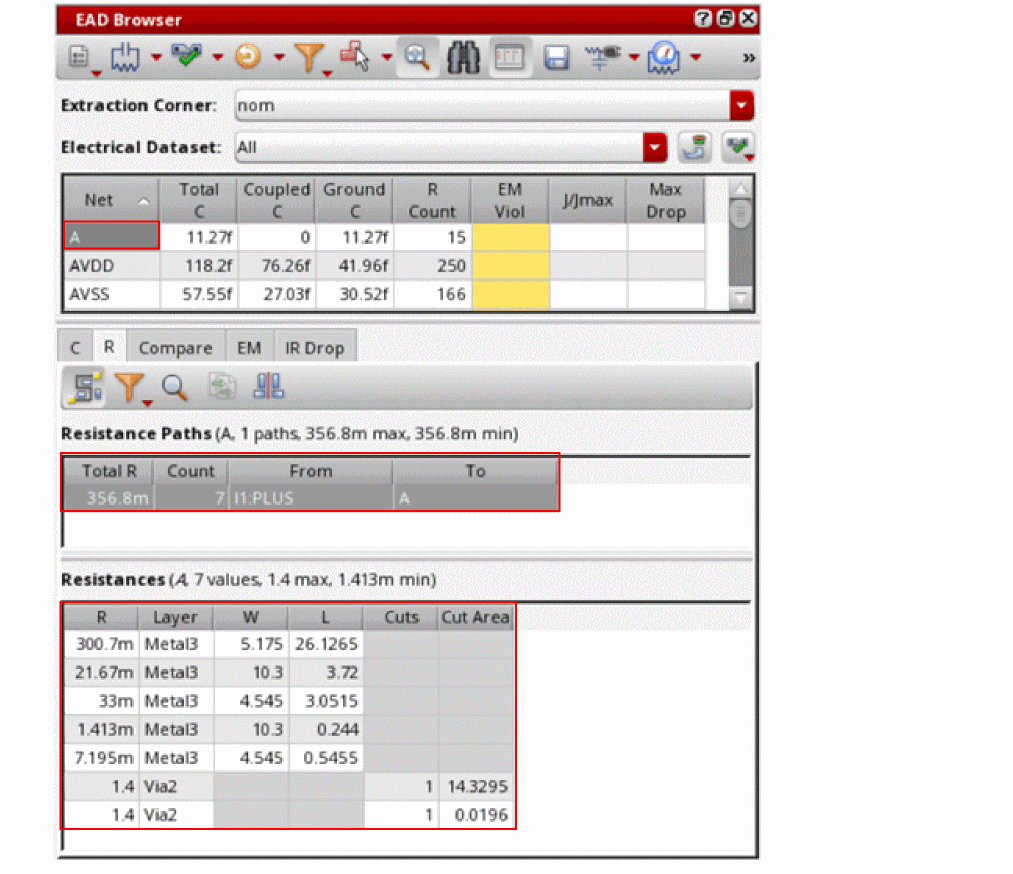Screen dimensions: 1013x874
Task: Sort by the Ground C column header
Action: (354, 200)
